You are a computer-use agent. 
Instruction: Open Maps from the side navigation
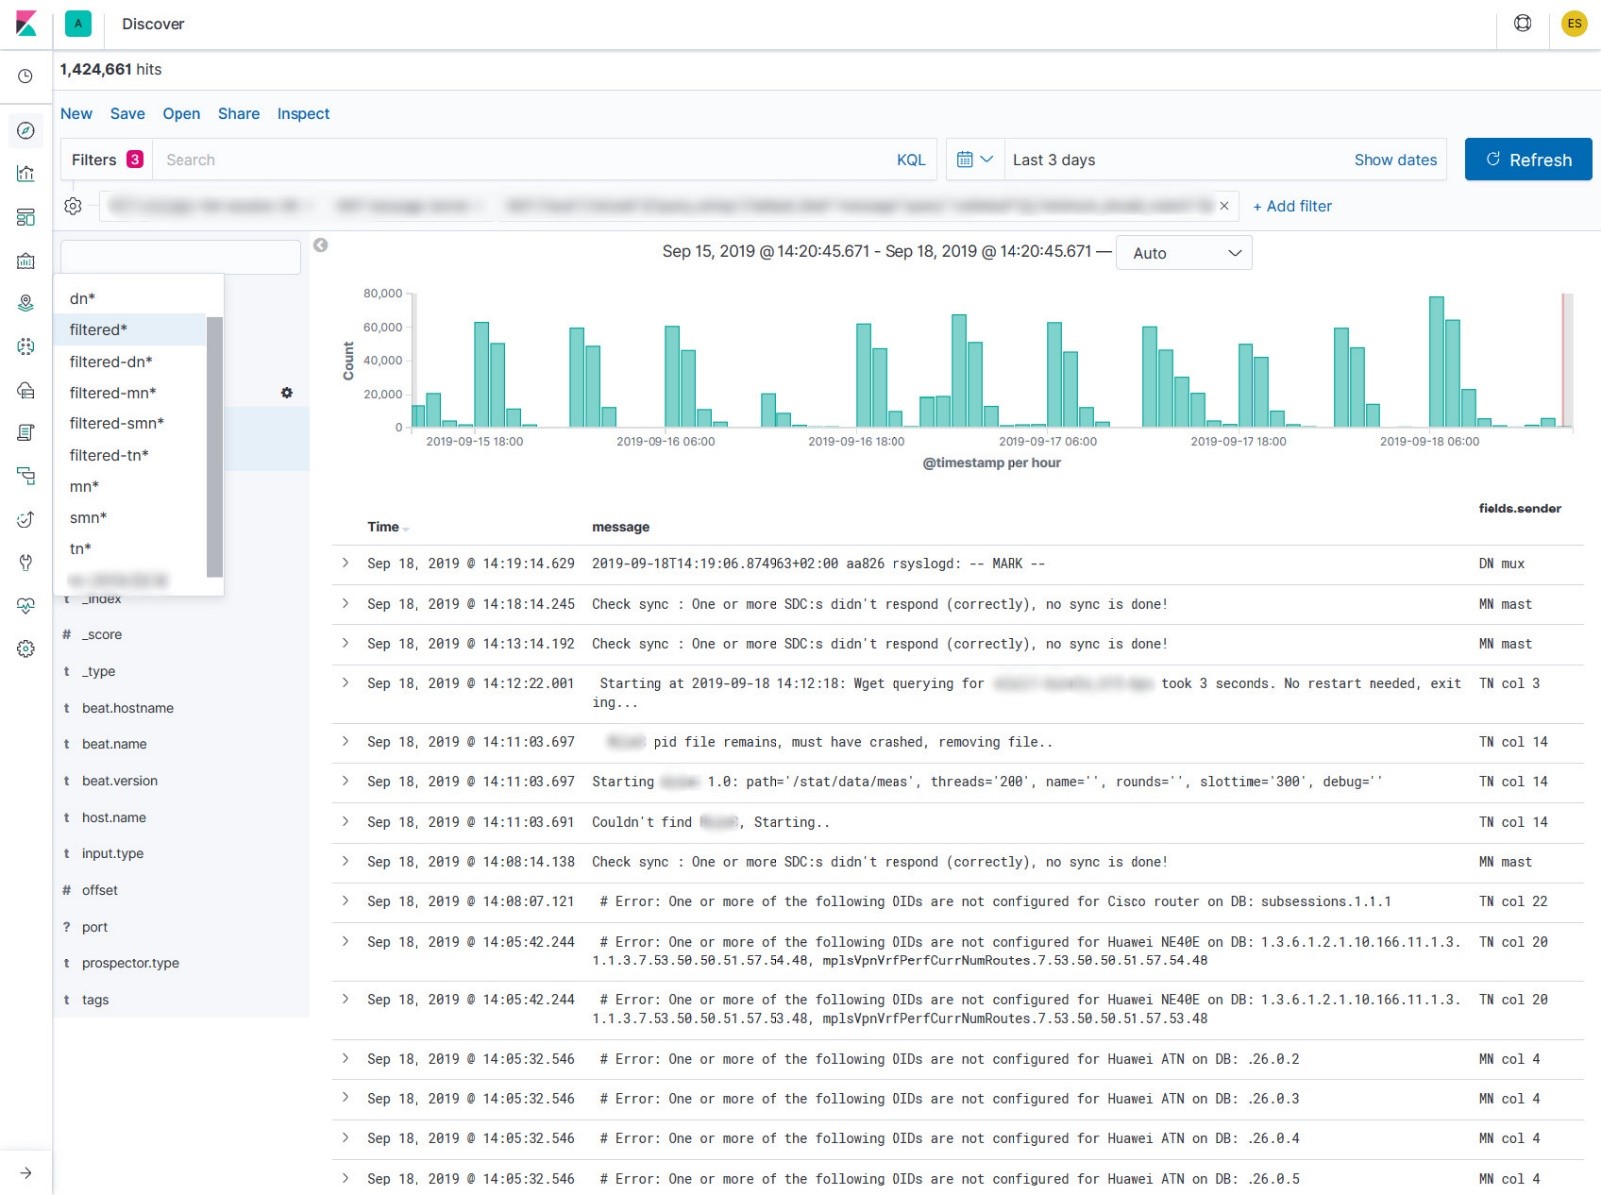tap(26, 303)
